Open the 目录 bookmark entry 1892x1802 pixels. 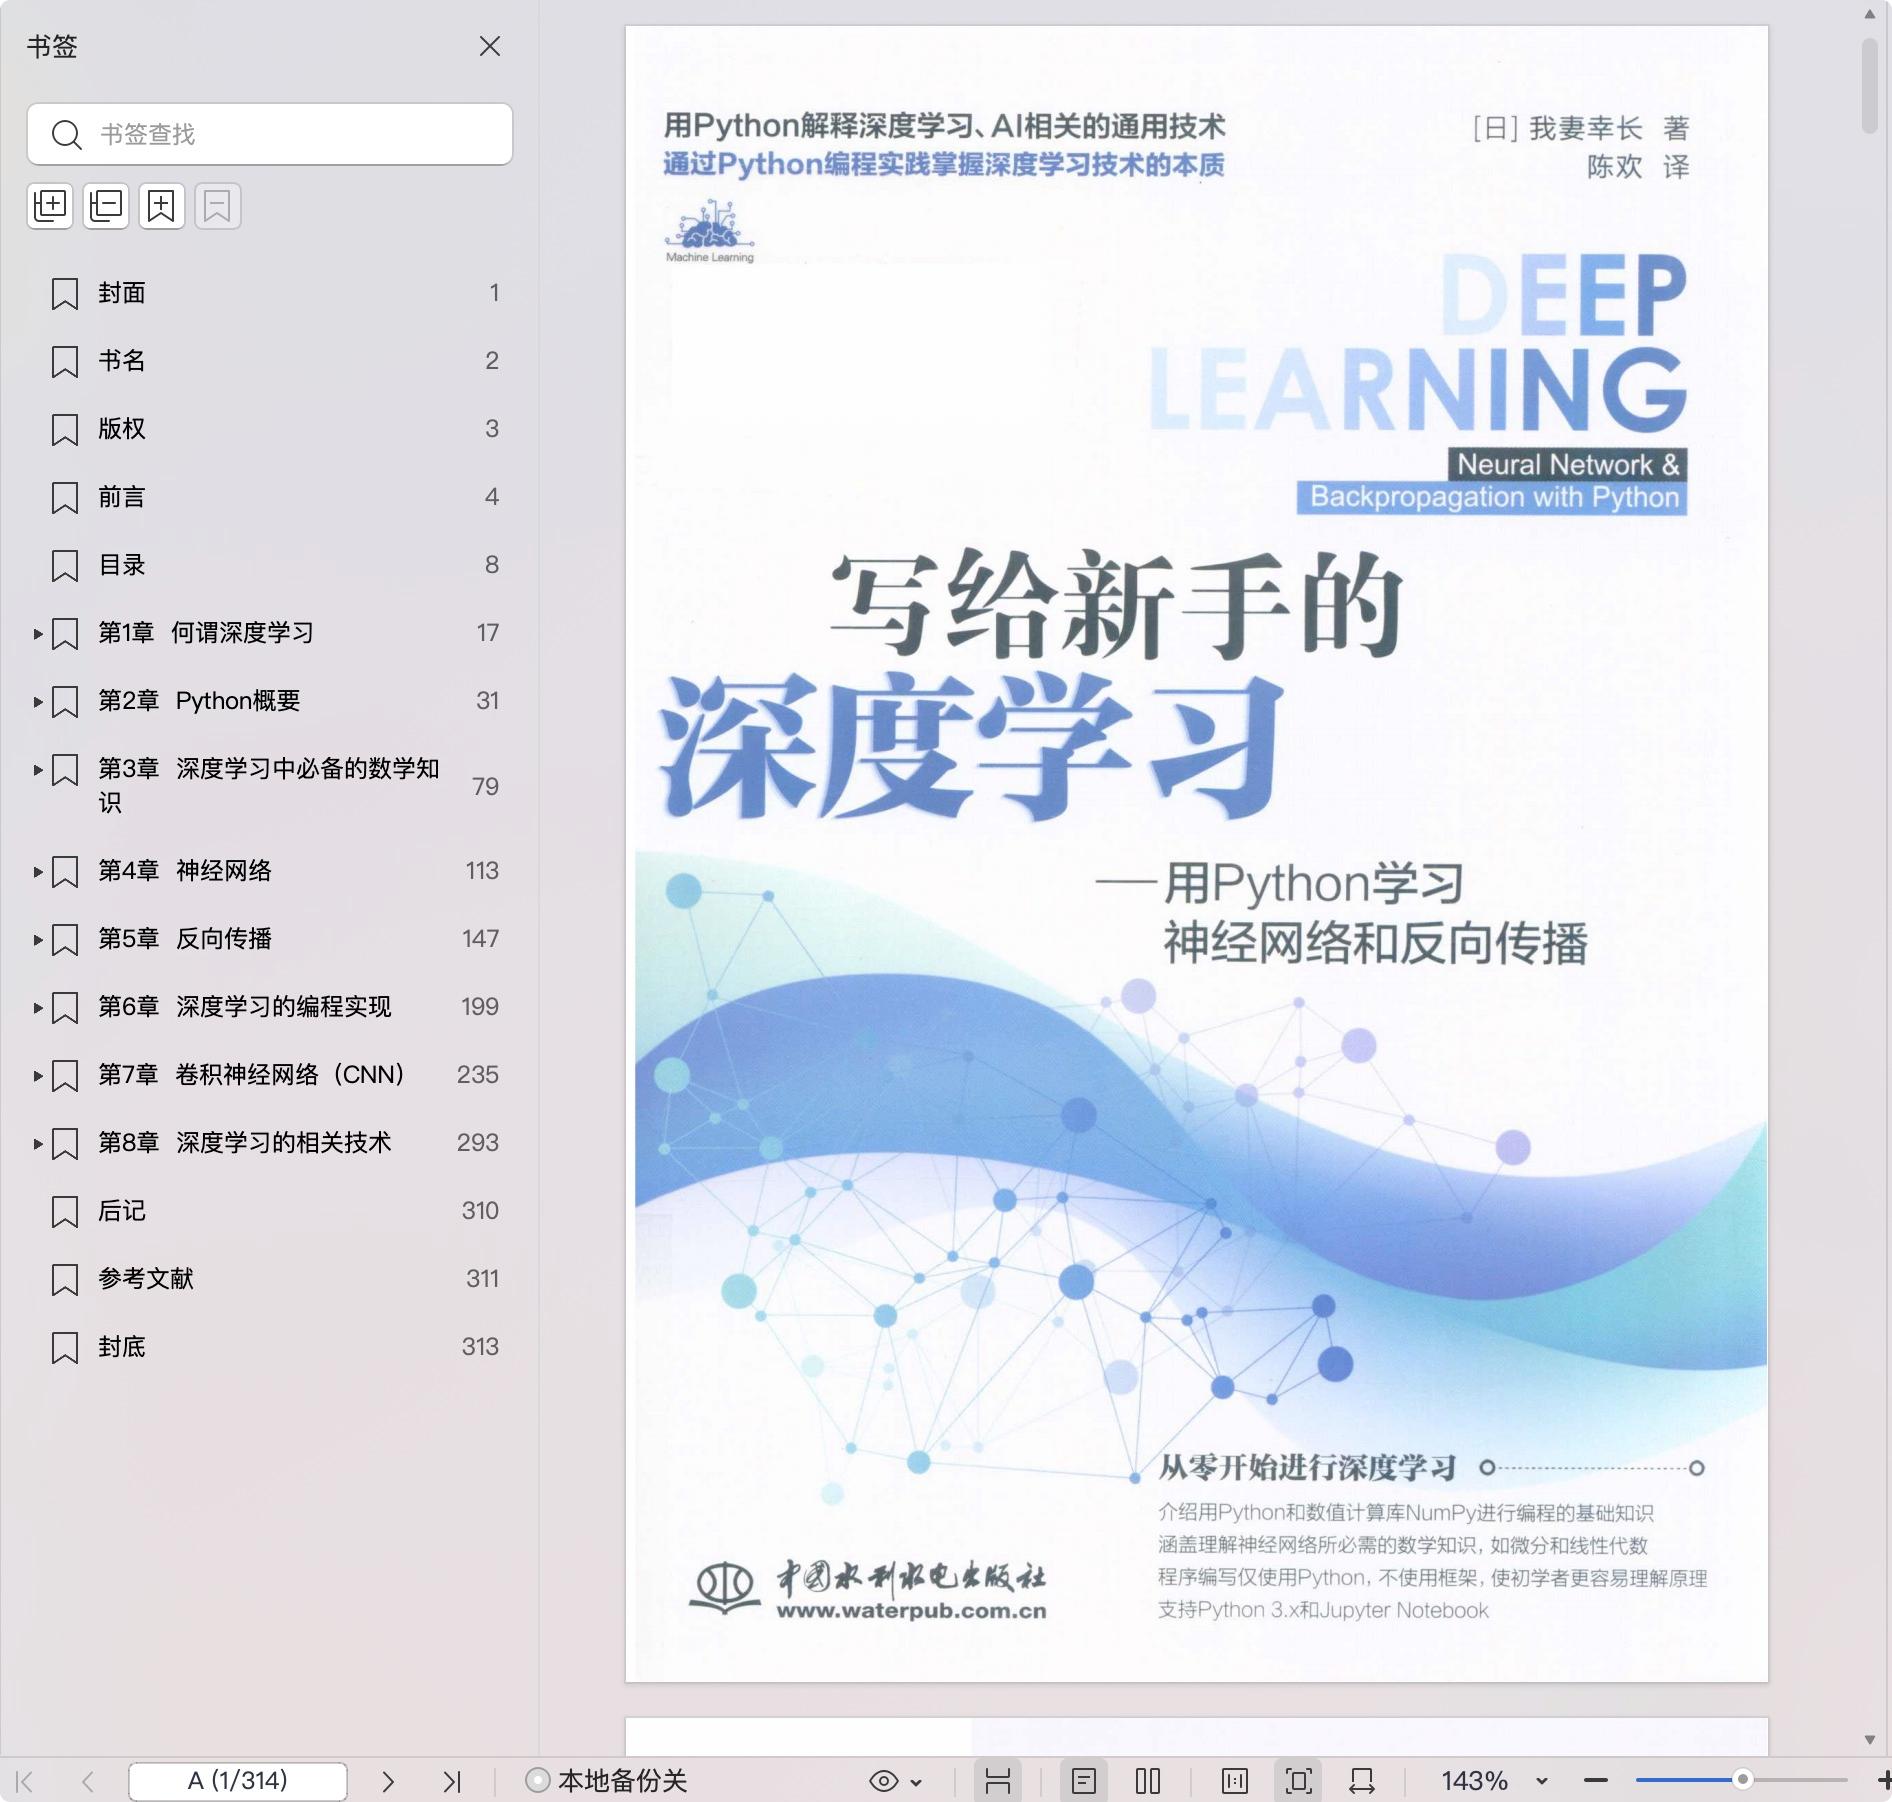[x=122, y=565]
